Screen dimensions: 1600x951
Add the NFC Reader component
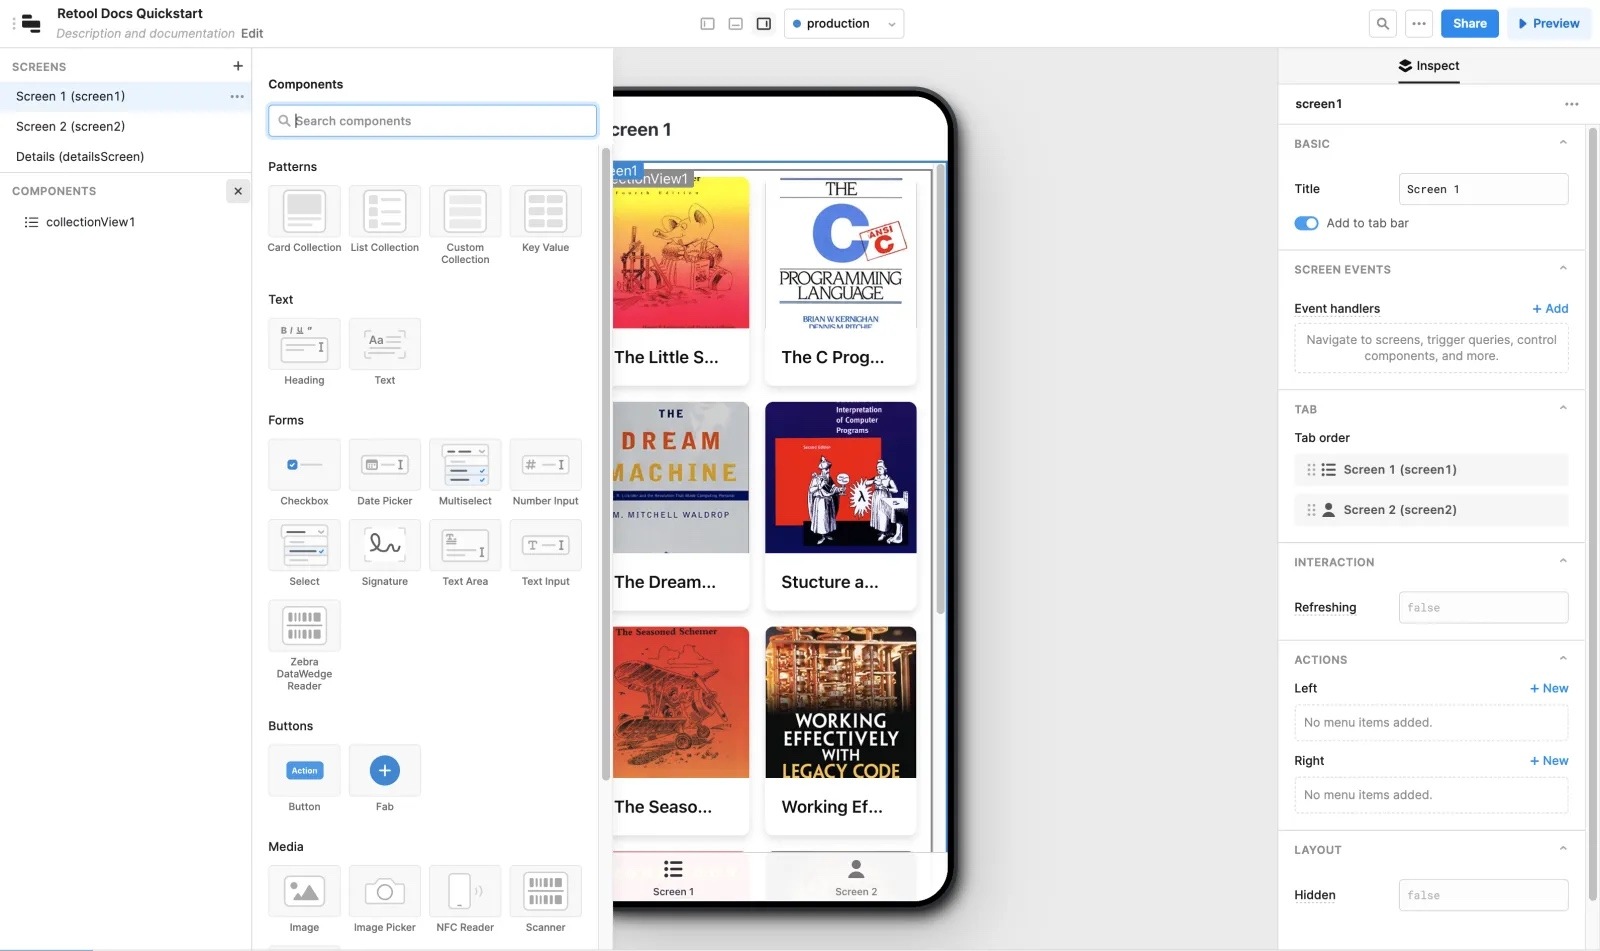(465, 891)
